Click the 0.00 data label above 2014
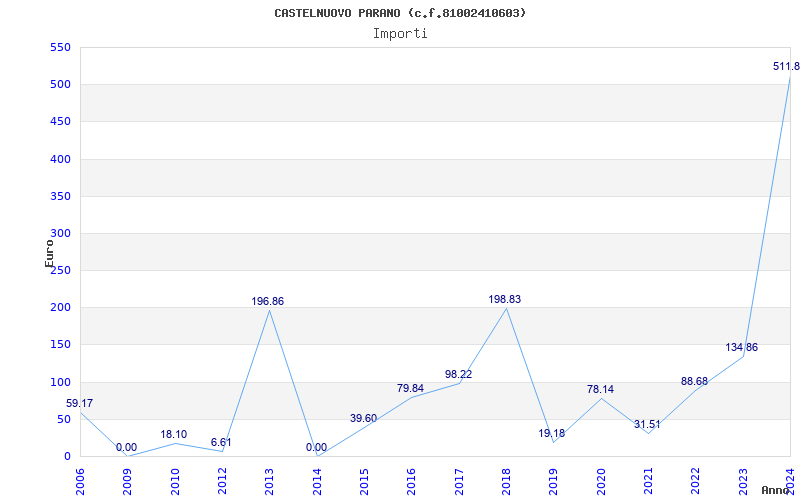Viewport: 800px width, 500px height. point(316,448)
